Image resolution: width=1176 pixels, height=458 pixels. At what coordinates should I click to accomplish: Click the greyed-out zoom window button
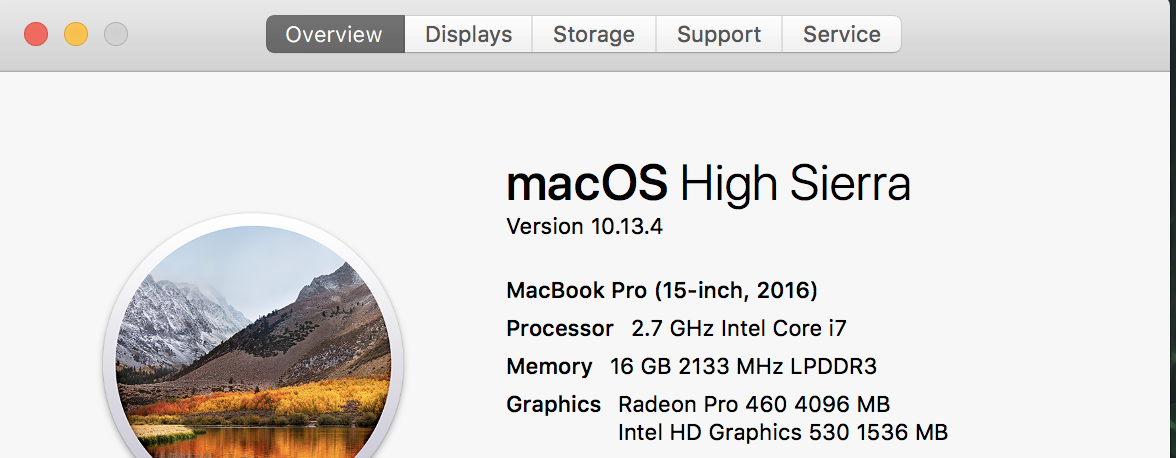116,34
